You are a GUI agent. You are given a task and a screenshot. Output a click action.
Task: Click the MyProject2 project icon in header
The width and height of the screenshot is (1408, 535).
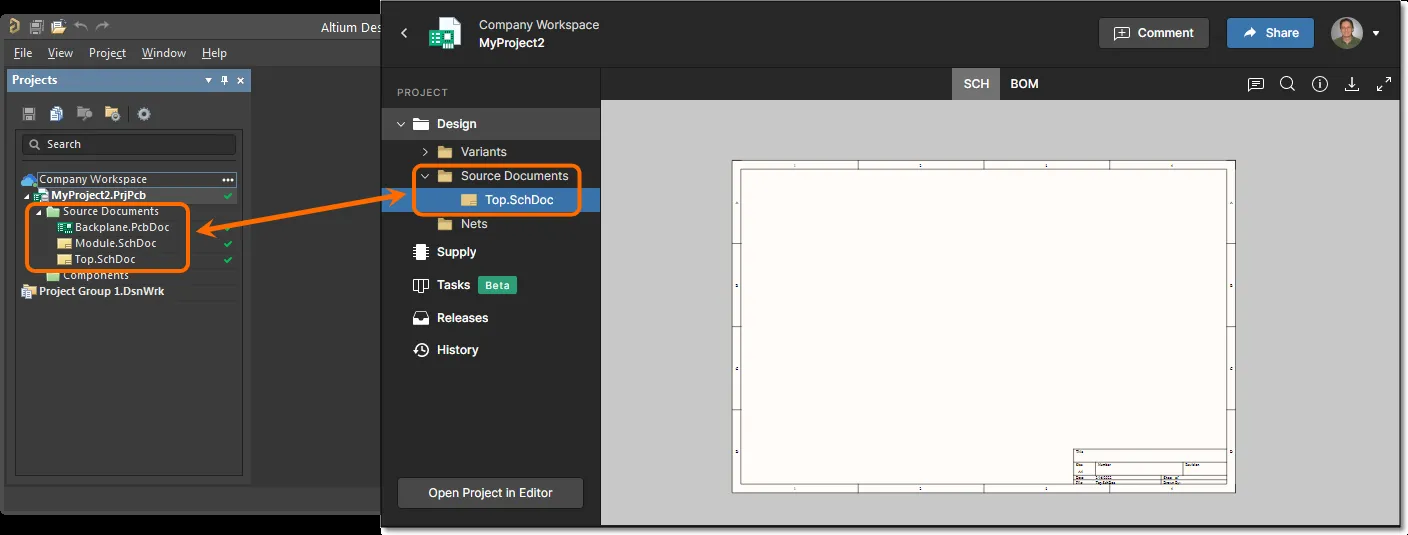pyautogui.click(x=444, y=33)
